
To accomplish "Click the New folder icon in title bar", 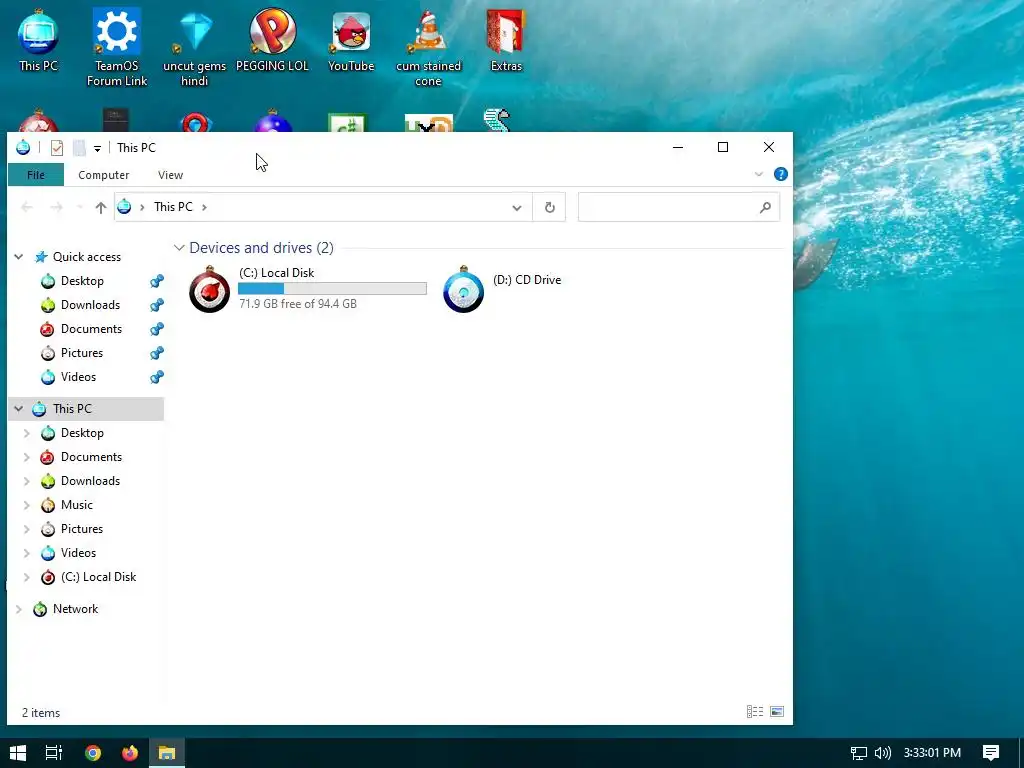I will (x=79, y=148).
